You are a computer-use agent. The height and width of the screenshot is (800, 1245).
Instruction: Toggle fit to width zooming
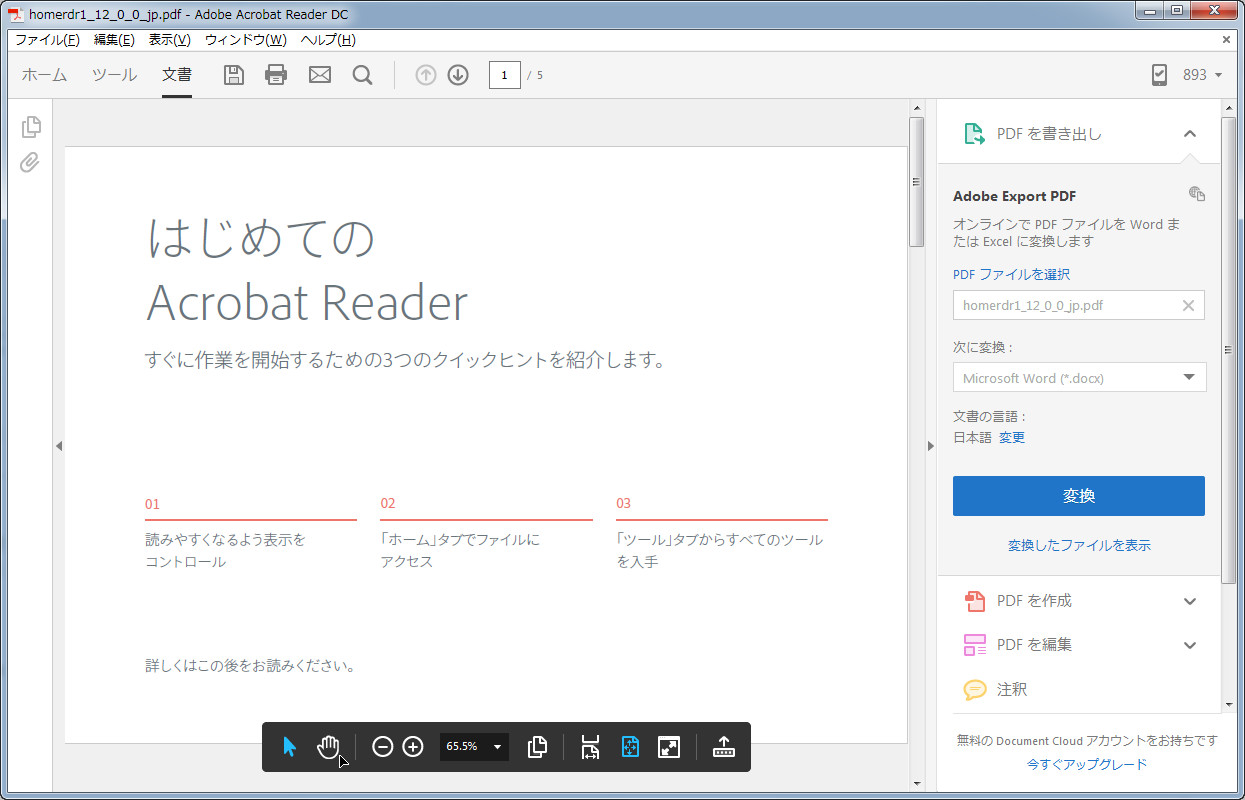590,746
